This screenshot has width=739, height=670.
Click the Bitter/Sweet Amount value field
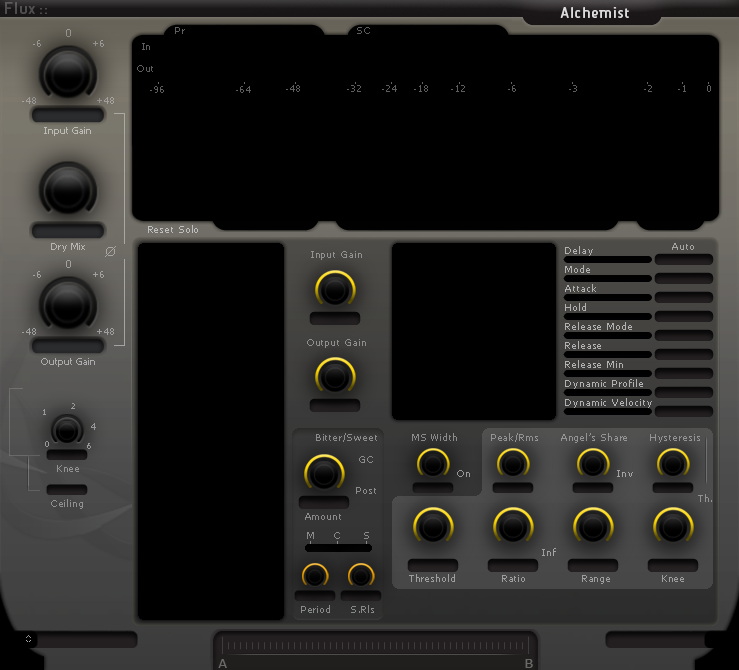tap(324, 502)
